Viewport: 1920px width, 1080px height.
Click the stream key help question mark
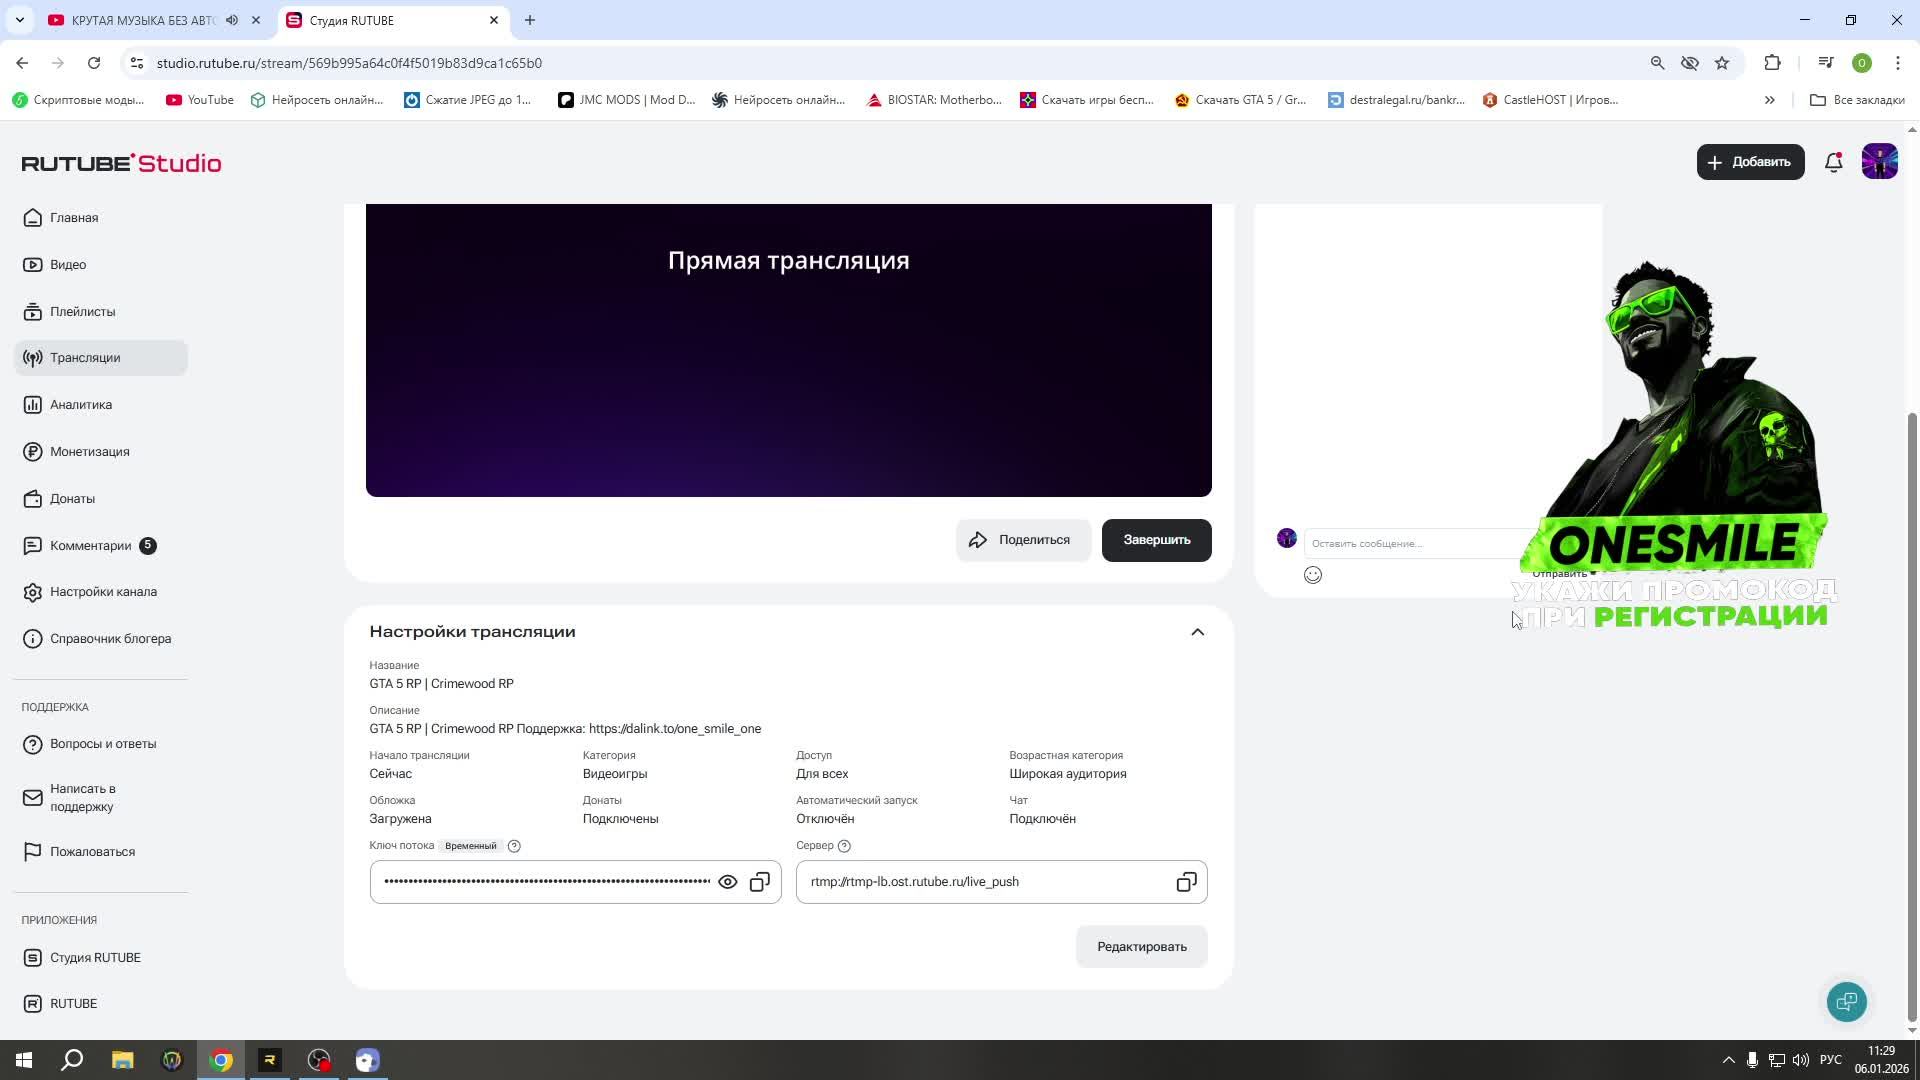pos(514,846)
